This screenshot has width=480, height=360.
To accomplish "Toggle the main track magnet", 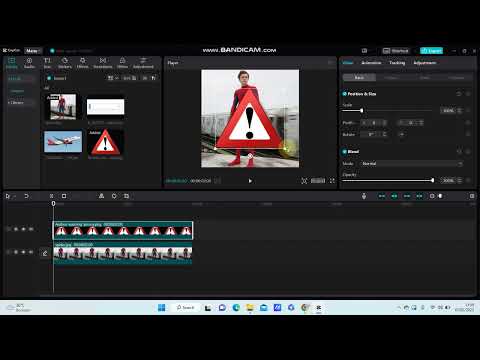I will 382,196.
